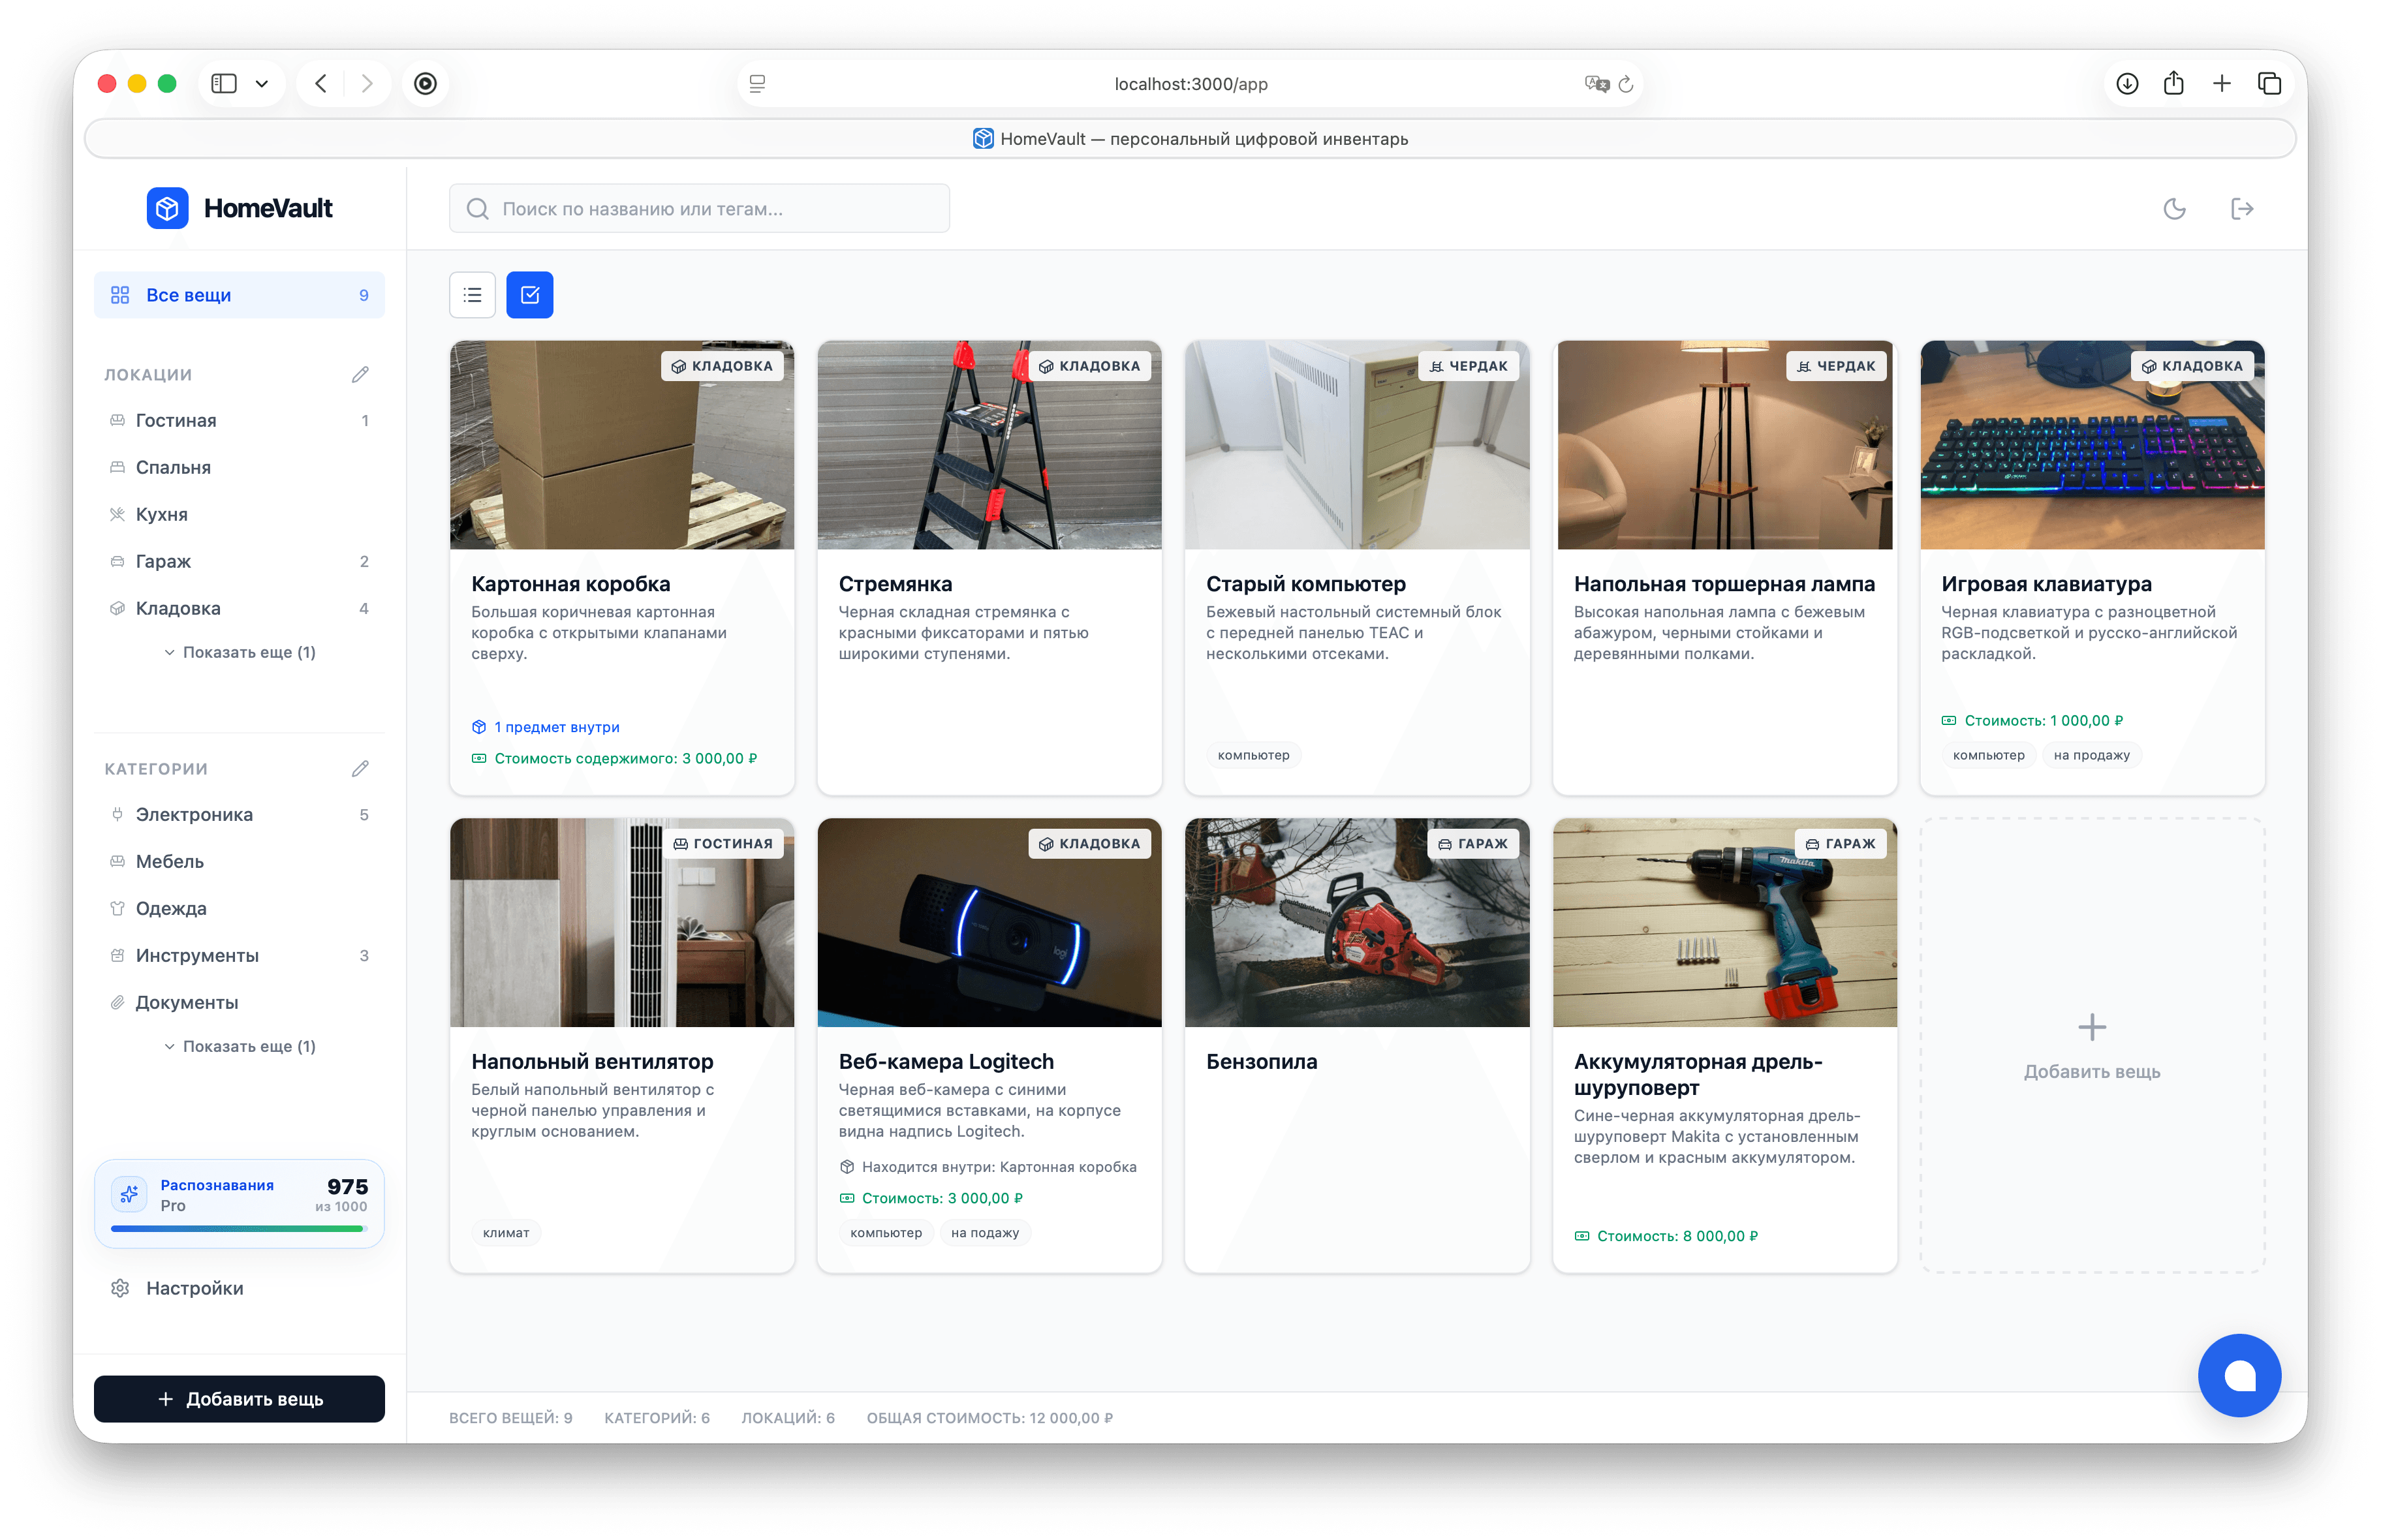Viewport: 2381px width, 1540px height.
Task: Open the chat bubble widget
Action: pyautogui.click(x=2239, y=1375)
